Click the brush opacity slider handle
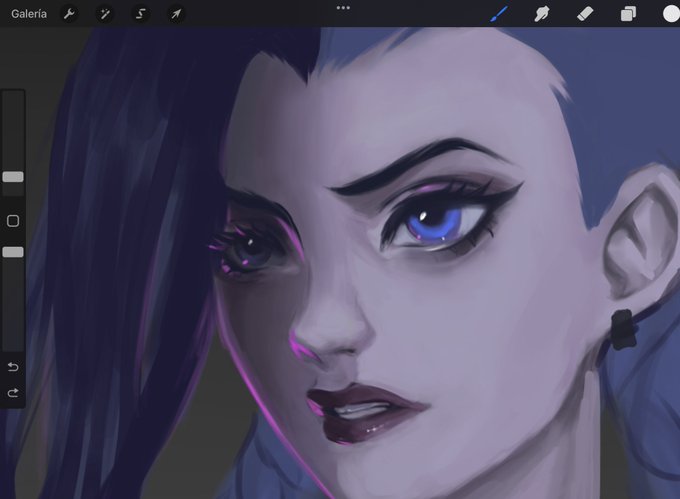This screenshot has width=680, height=499. point(13,252)
